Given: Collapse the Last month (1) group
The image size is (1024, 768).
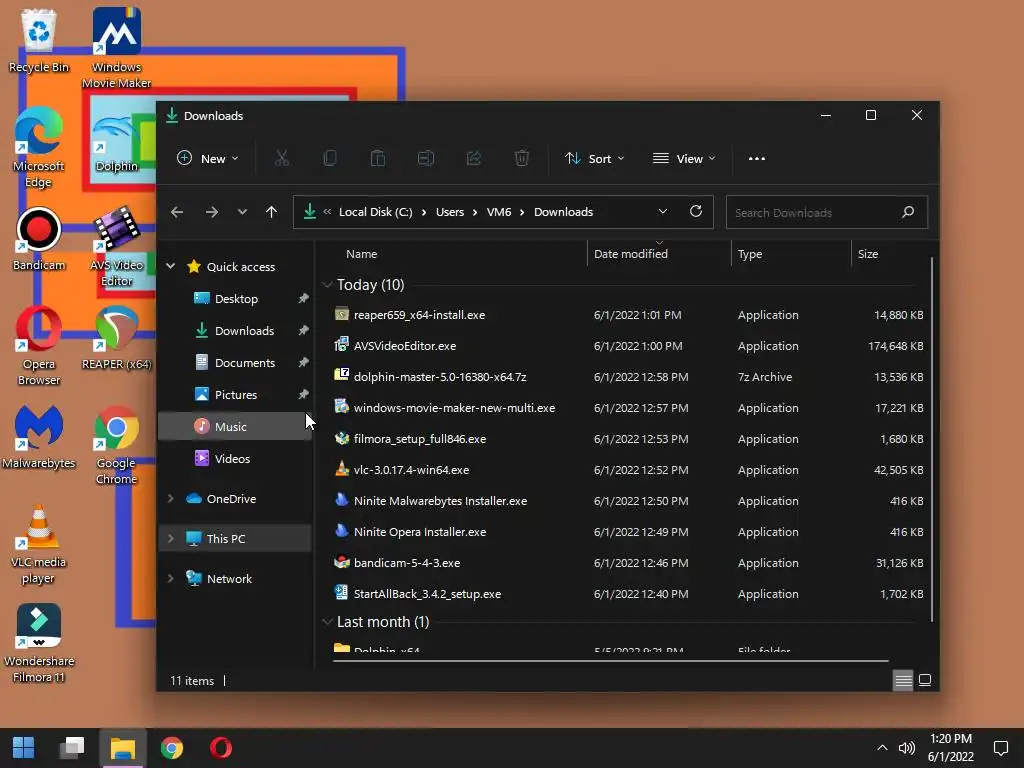Looking at the screenshot, I should (327, 622).
